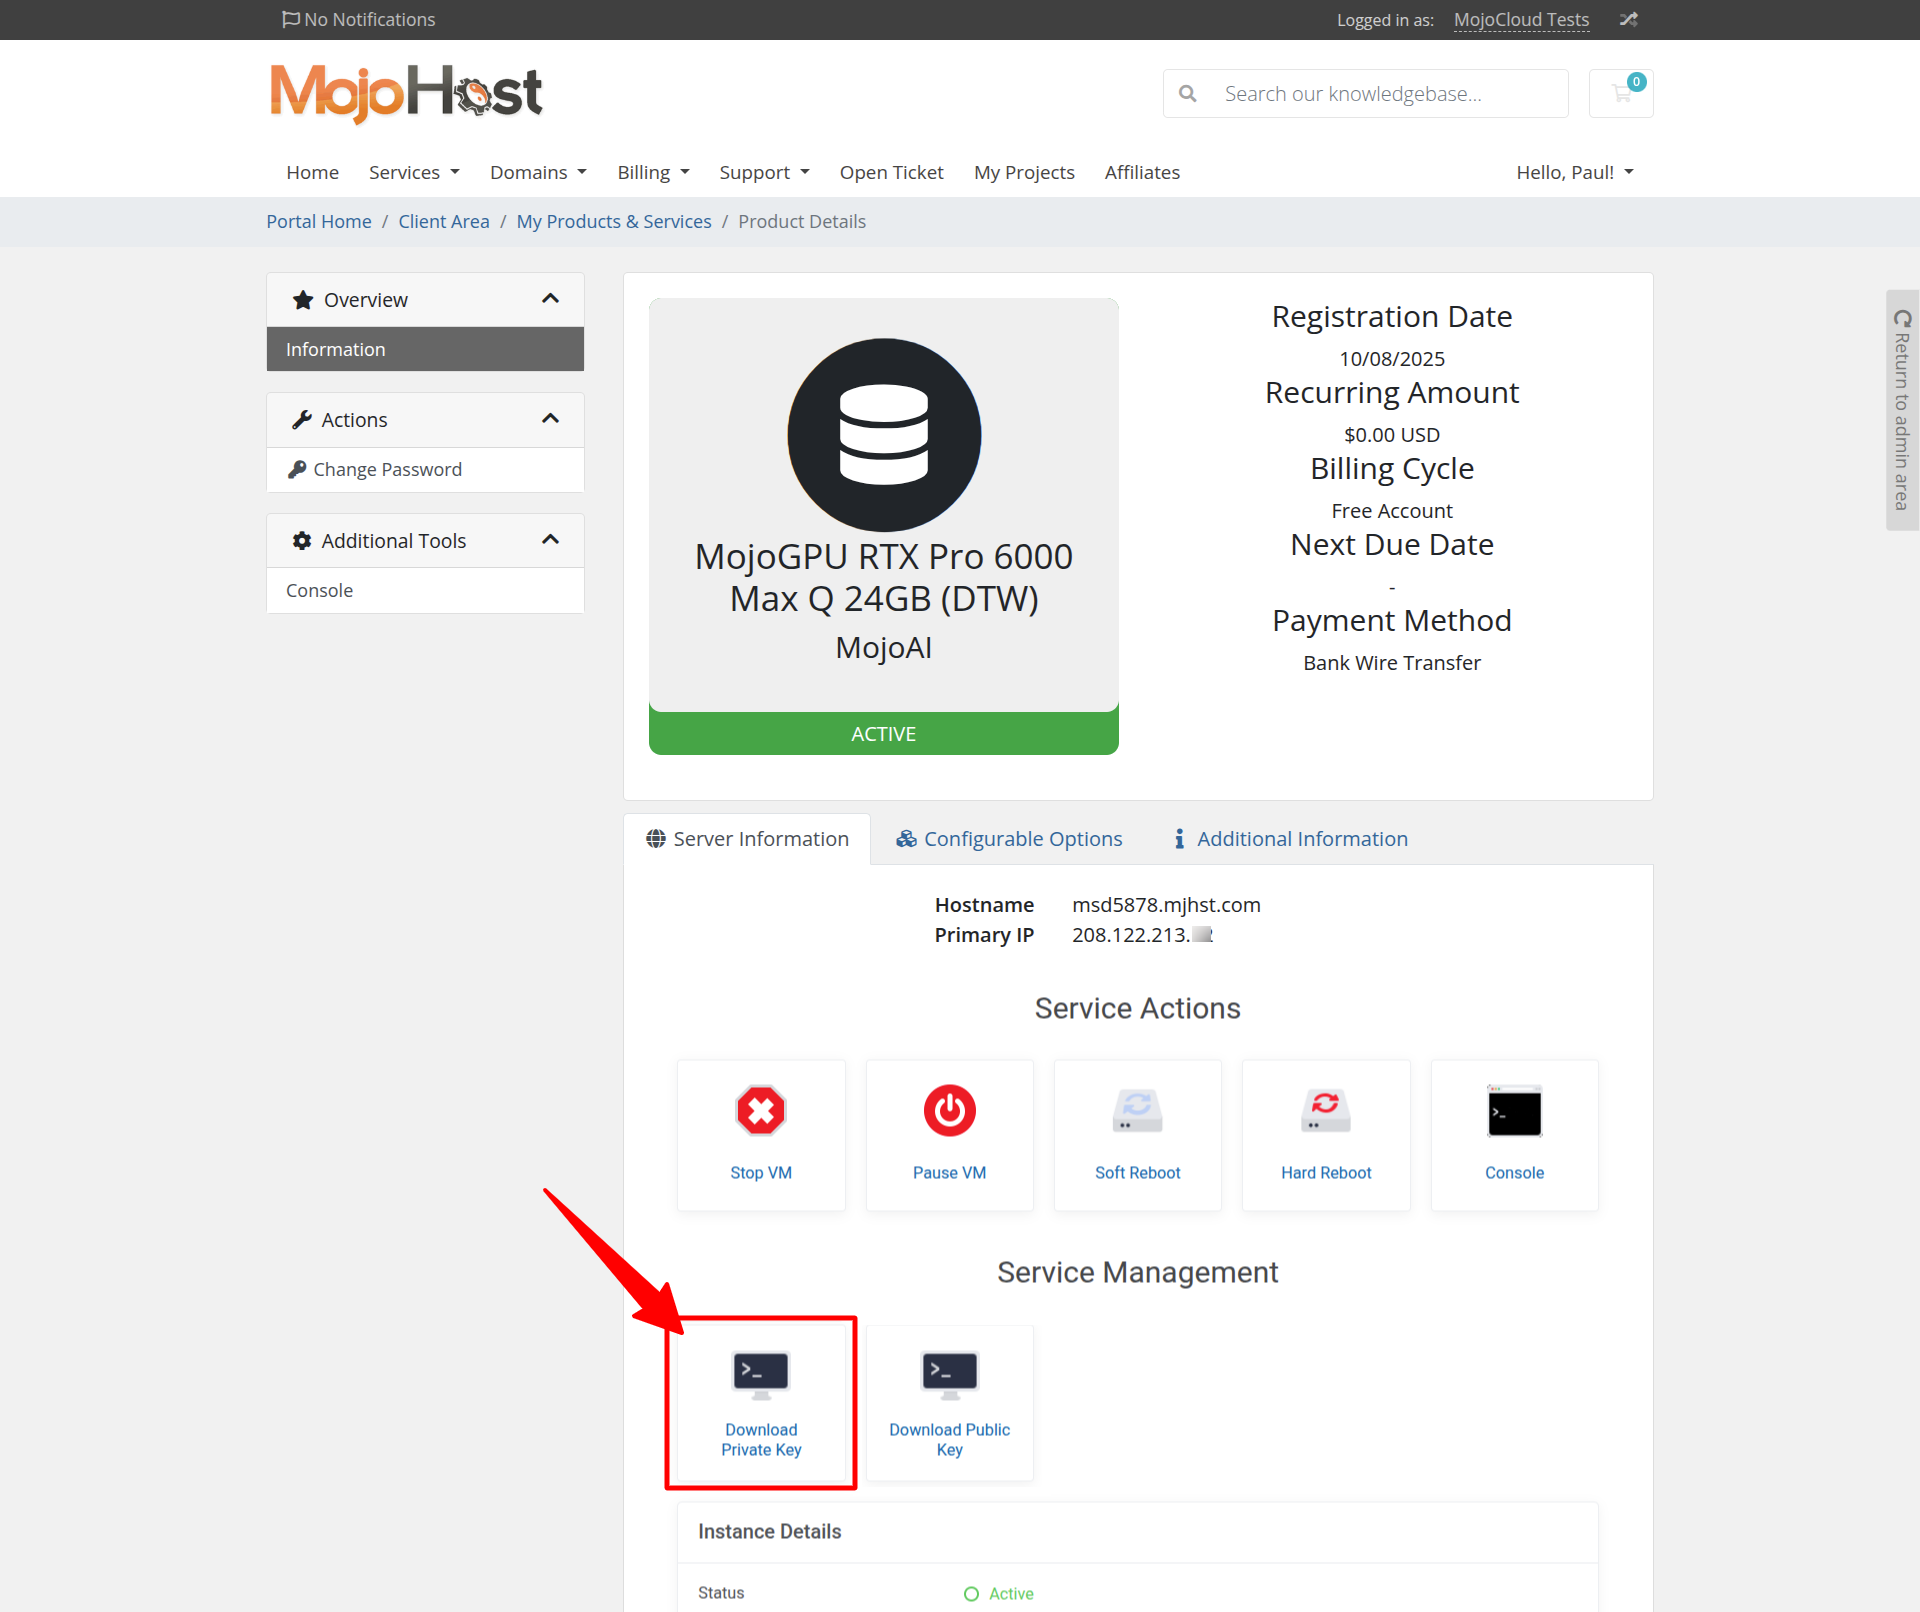Click the Download Public Key icon

[x=949, y=1374]
